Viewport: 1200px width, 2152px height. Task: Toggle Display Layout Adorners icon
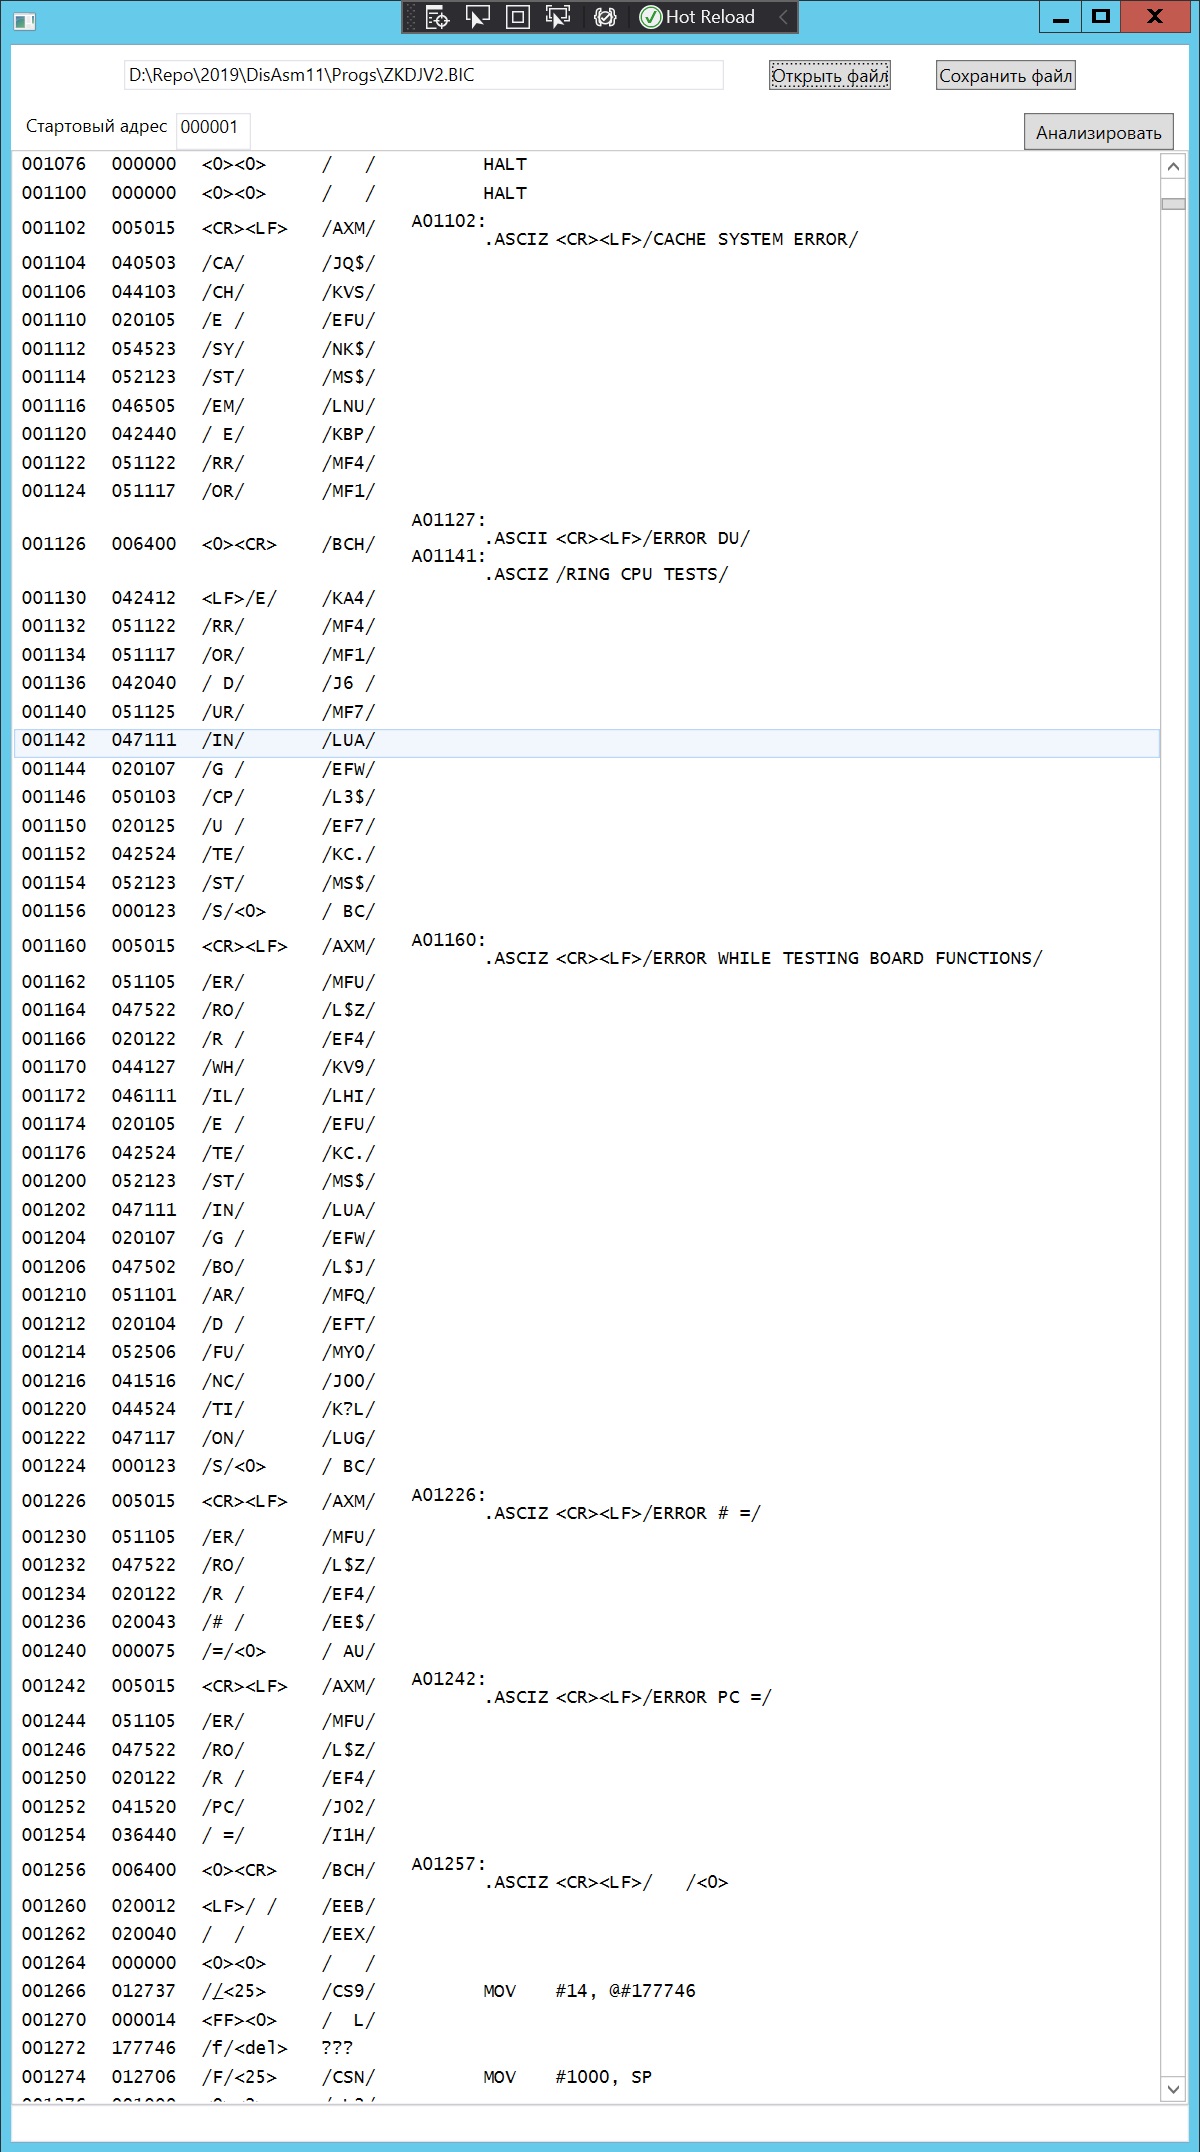(x=518, y=17)
